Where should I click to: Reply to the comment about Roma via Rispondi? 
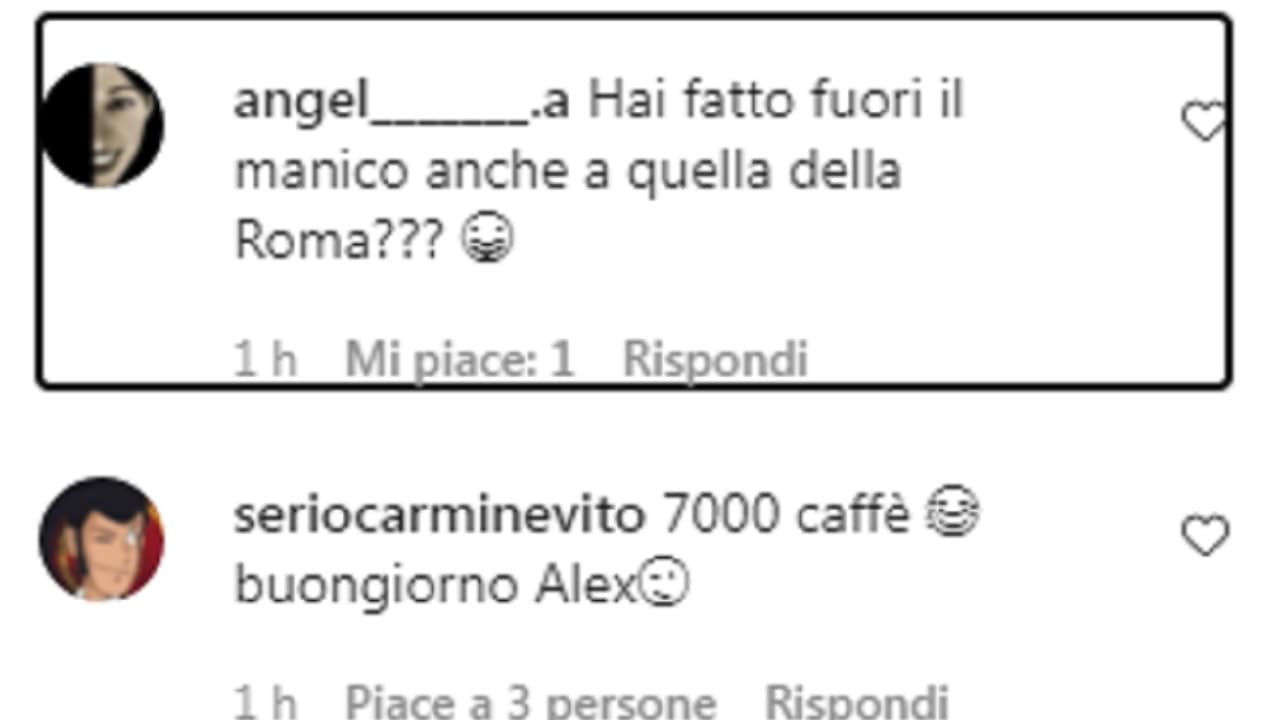click(x=715, y=360)
